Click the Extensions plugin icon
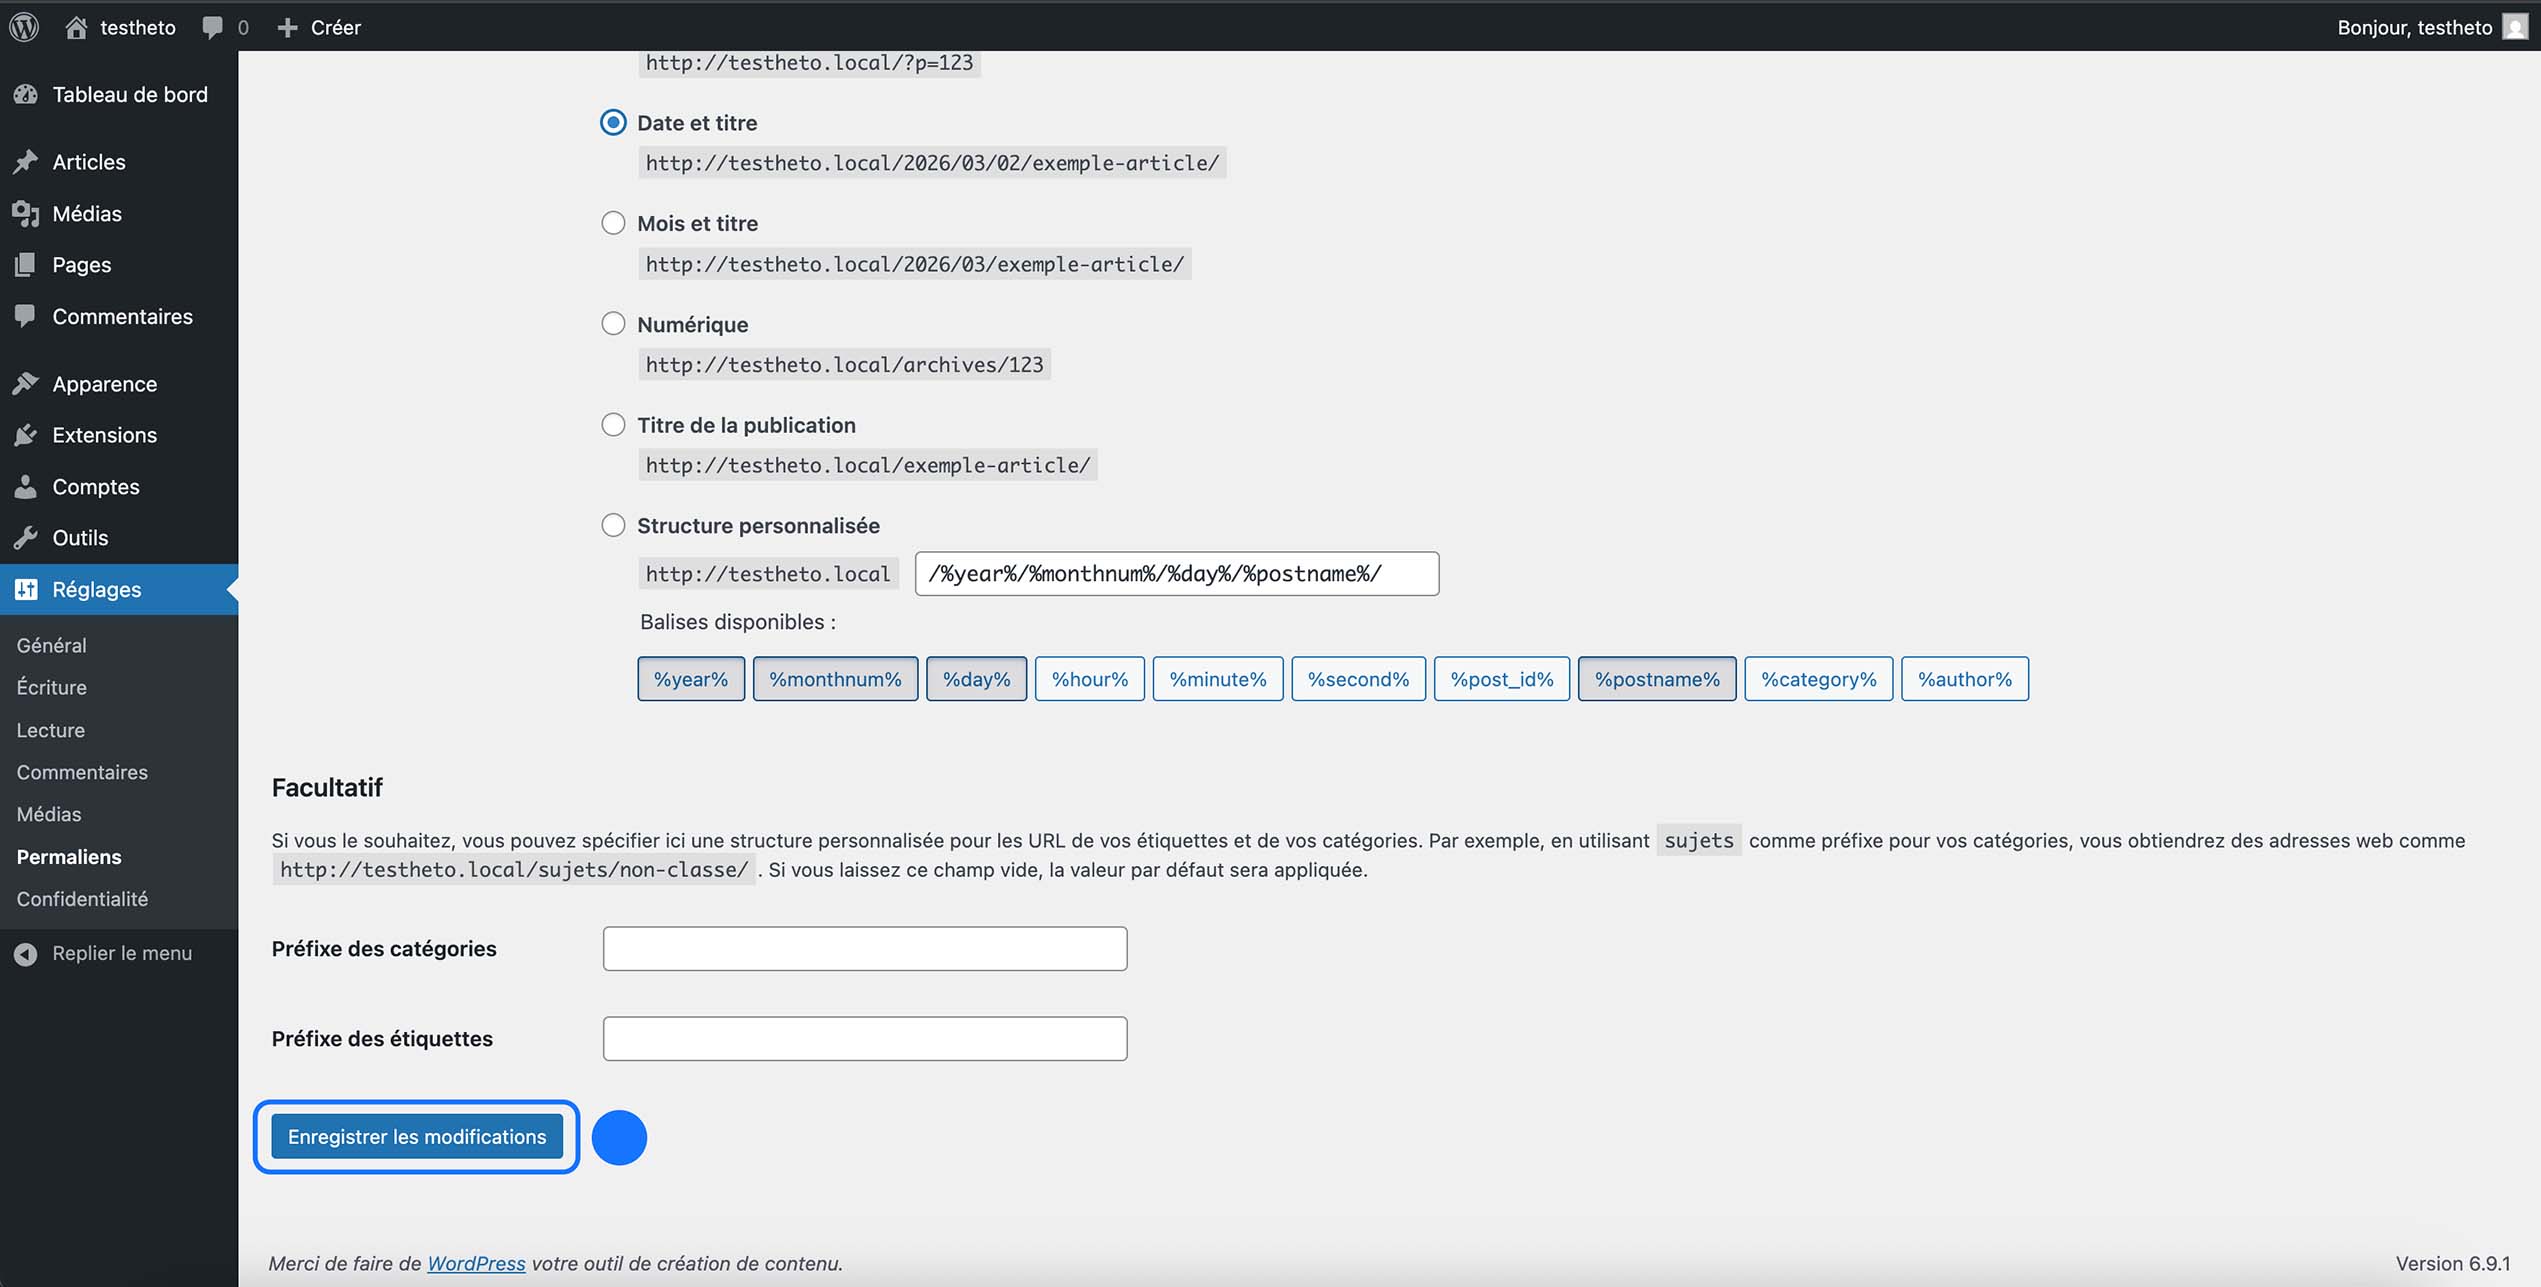This screenshot has width=2541, height=1287. point(27,435)
